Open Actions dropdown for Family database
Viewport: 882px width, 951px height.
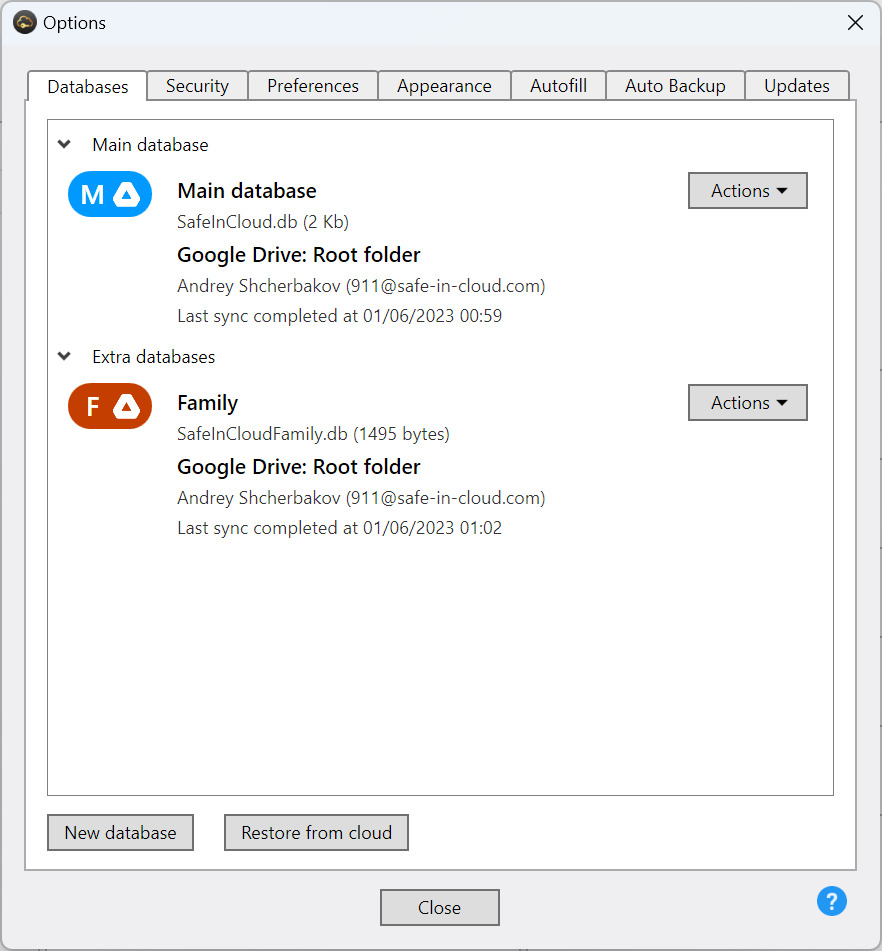pos(748,403)
